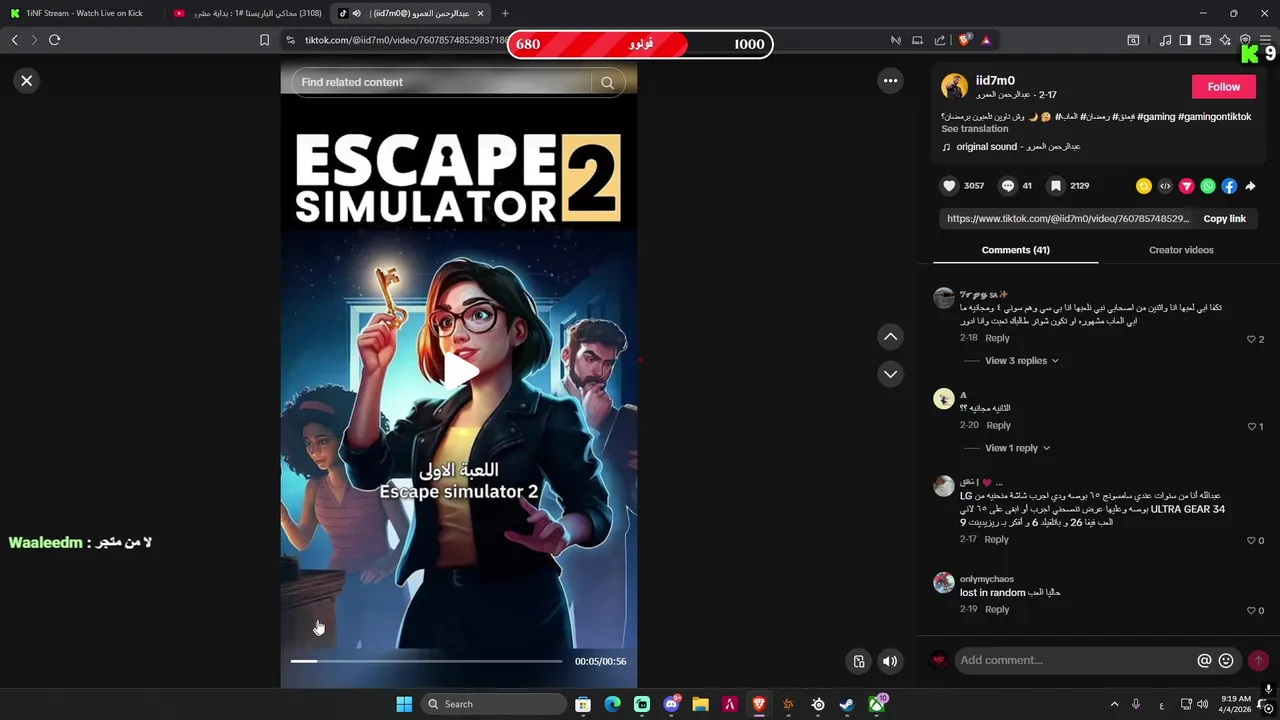Open a new browser tab
This screenshot has height=720, width=1280.
coord(505,13)
